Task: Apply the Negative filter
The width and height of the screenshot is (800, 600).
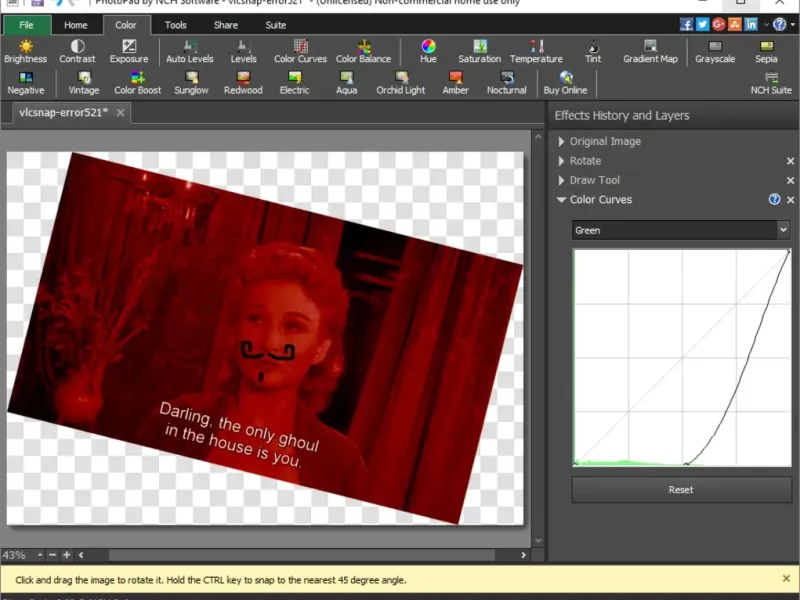Action: point(25,82)
